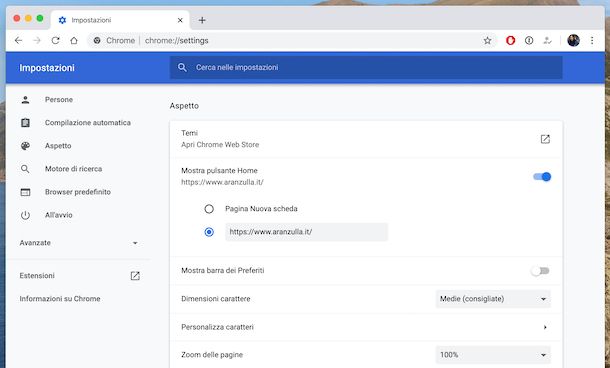
Task: Open the home page via Home icon
Action: (x=74, y=40)
